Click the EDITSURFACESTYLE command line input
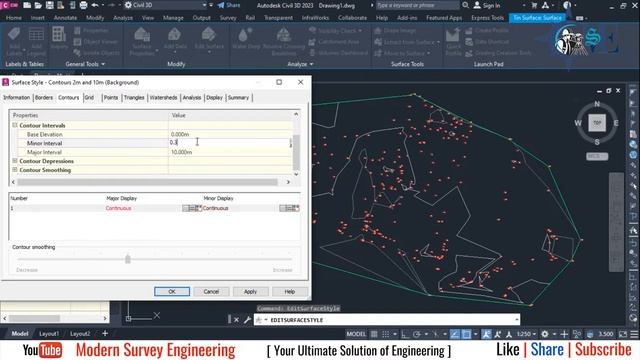The width and height of the screenshot is (640, 360). coord(387,320)
